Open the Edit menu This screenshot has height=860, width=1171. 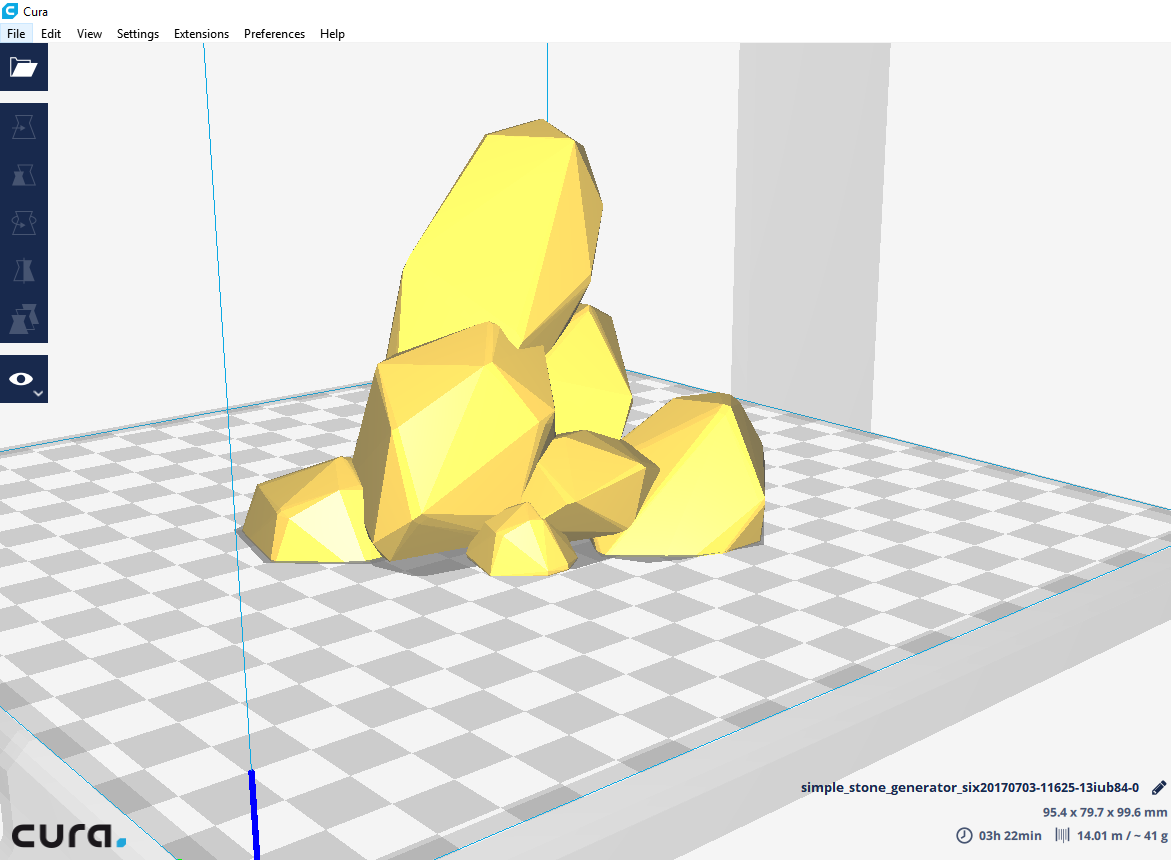(x=51, y=34)
